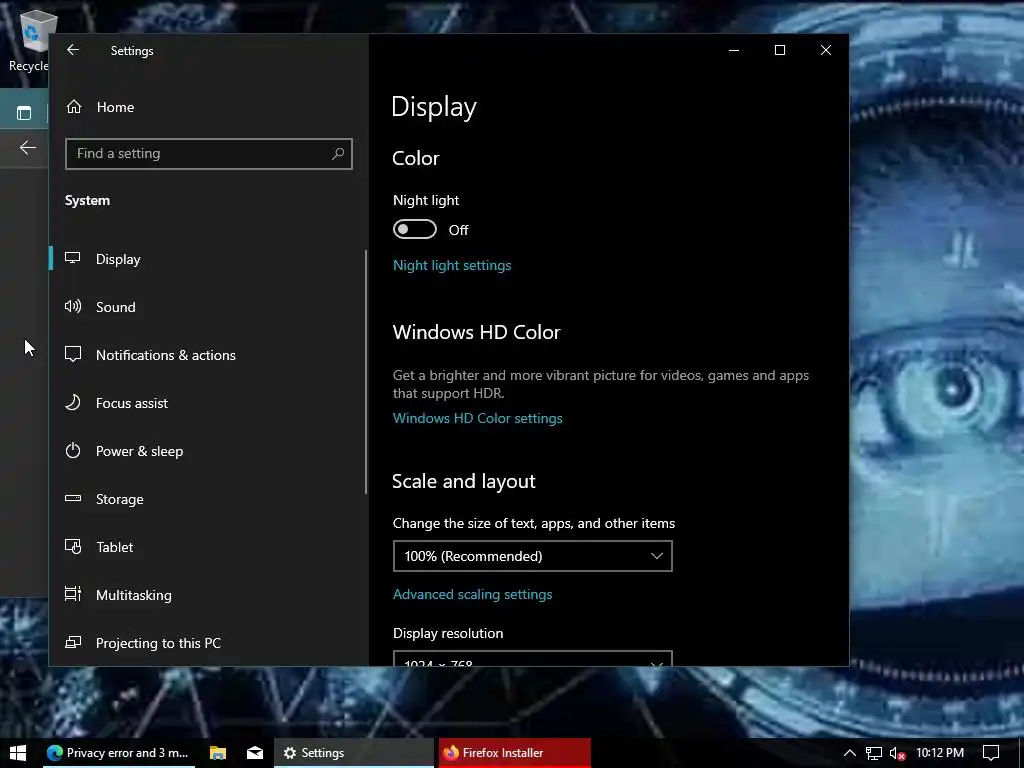Open Advanced scaling settings link
Viewport: 1024px width, 768px height.
click(472, 594)
